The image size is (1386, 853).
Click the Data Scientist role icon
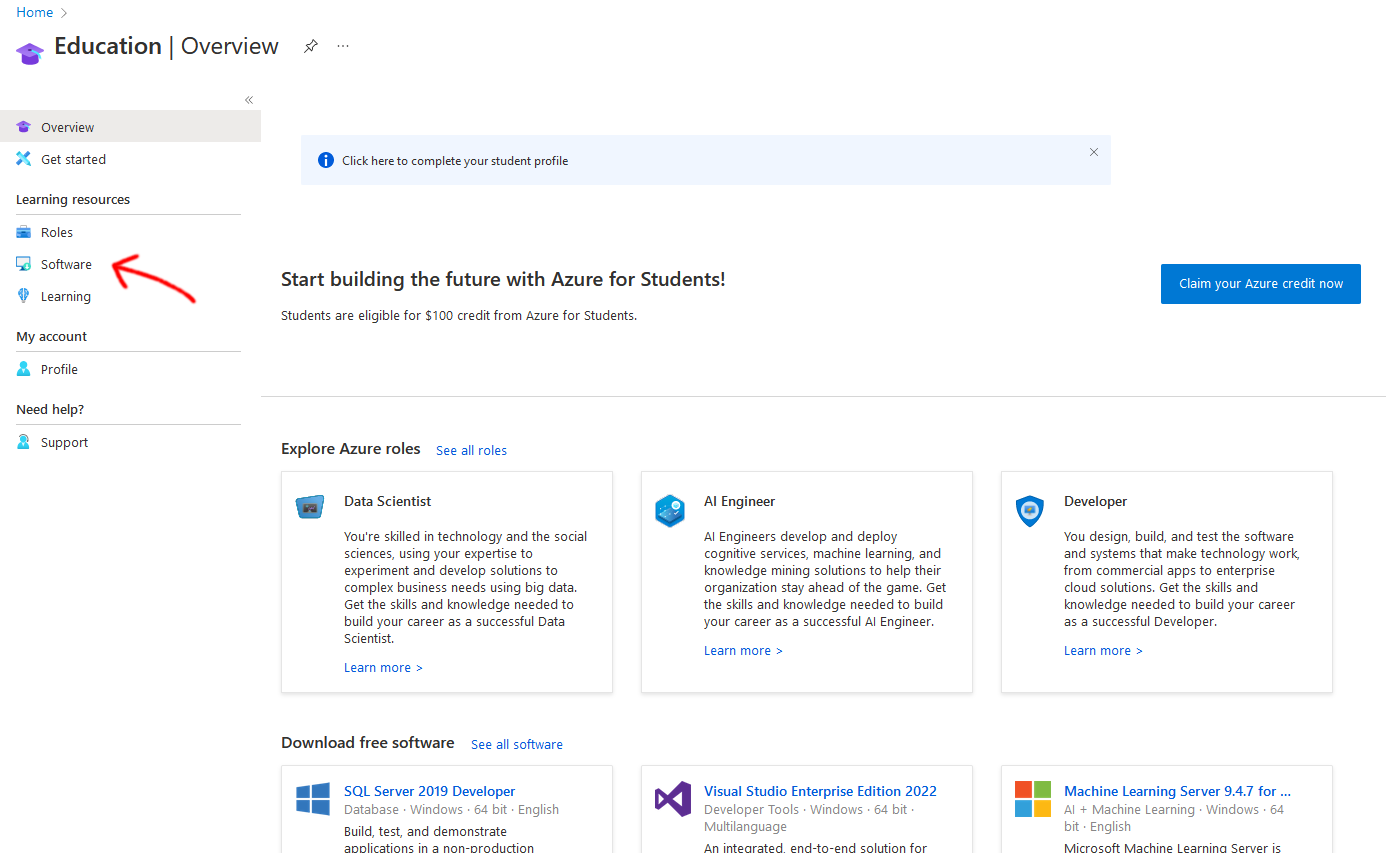[x=310, y=507]
